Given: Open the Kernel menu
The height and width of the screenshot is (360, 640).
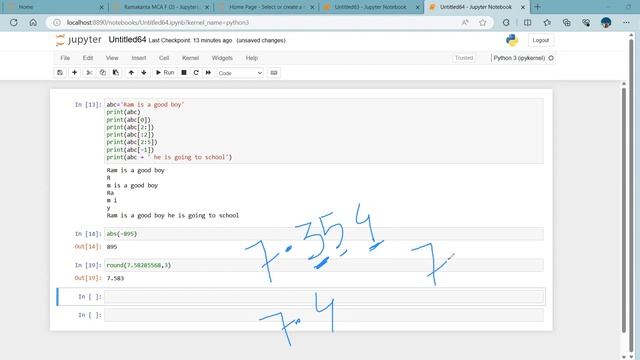Looking at the screenshot, I should point(190,58).
